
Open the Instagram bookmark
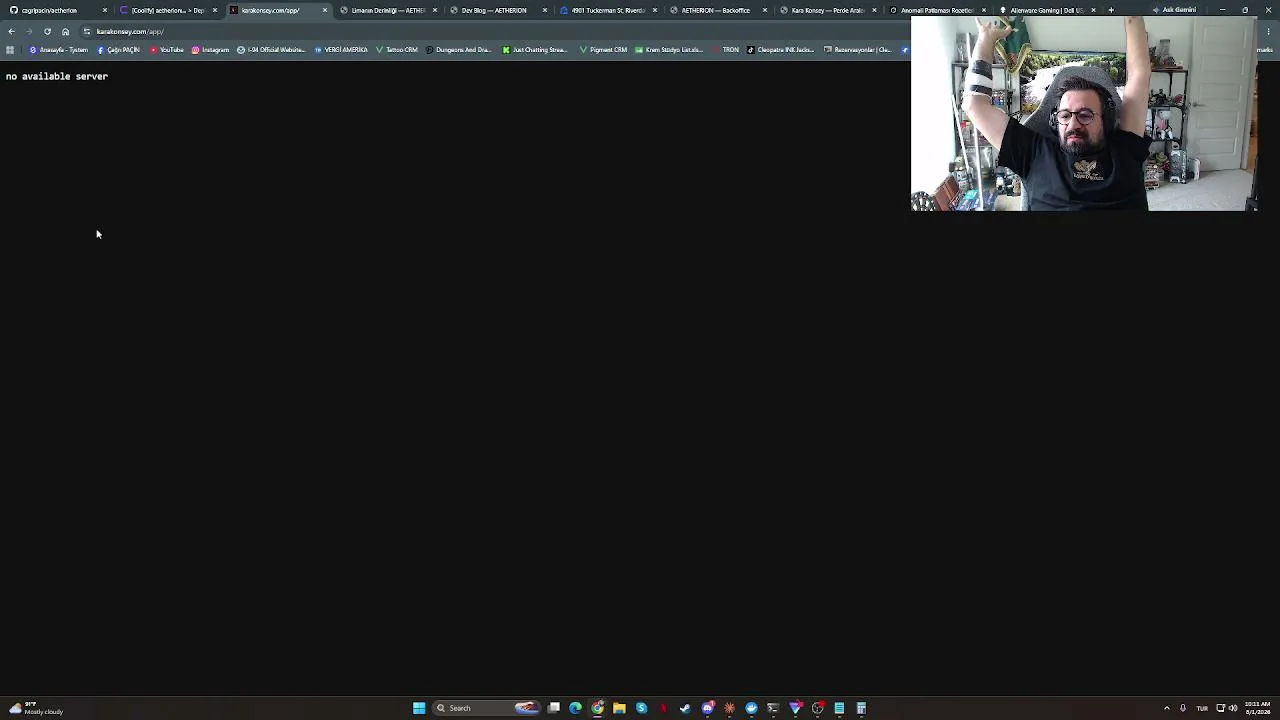210,49
